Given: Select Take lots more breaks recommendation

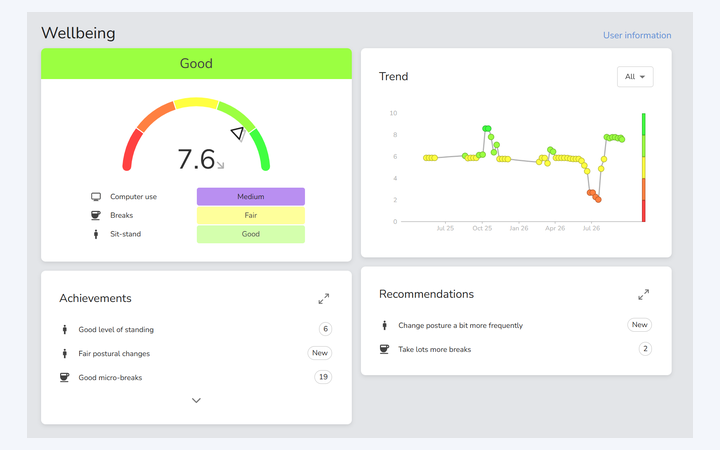Looking at the screenshot, I should 434,349.
